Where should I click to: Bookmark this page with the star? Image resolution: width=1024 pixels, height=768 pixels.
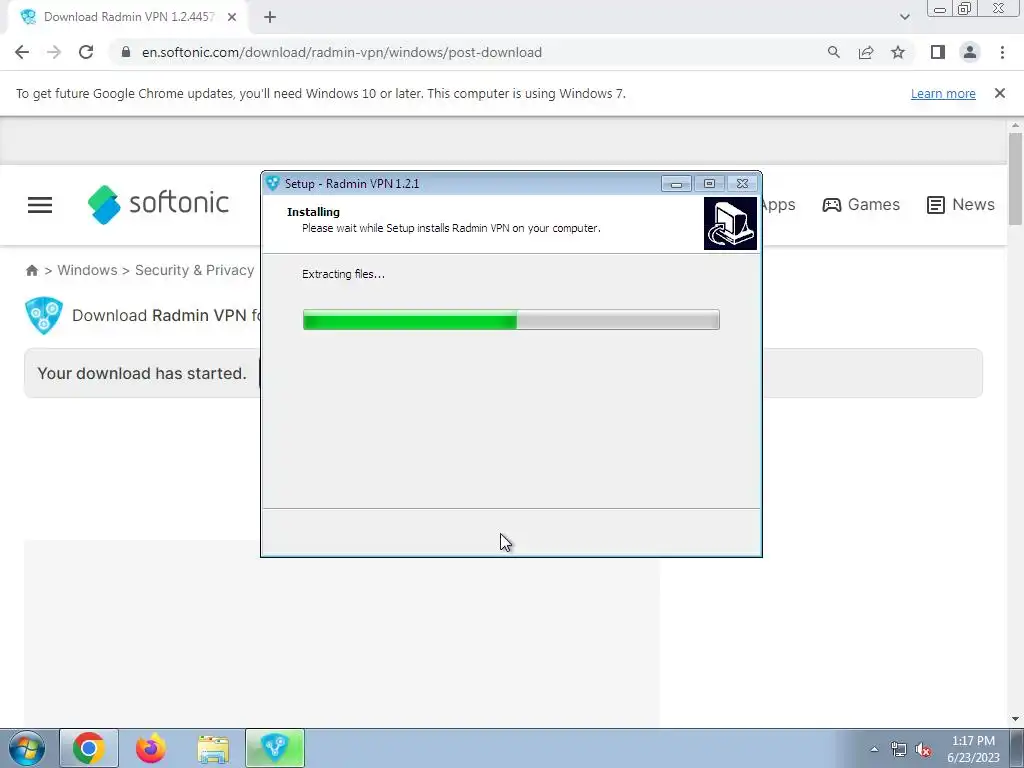click(898, 52)
